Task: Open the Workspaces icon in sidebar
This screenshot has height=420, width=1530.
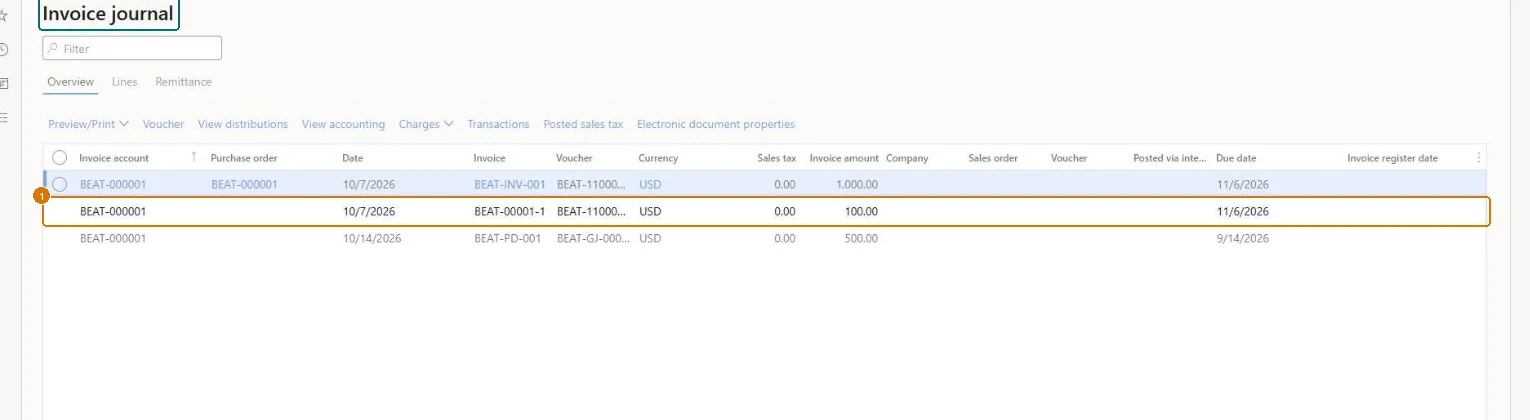Action: coord(4,83)
